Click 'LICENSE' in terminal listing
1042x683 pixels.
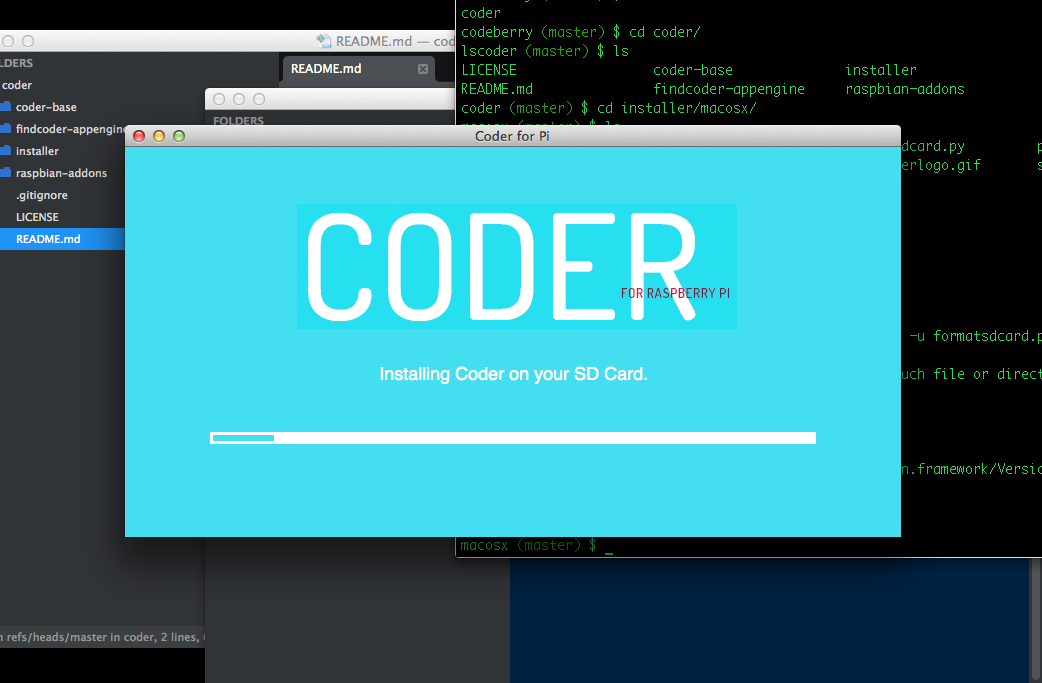(488, 70)
